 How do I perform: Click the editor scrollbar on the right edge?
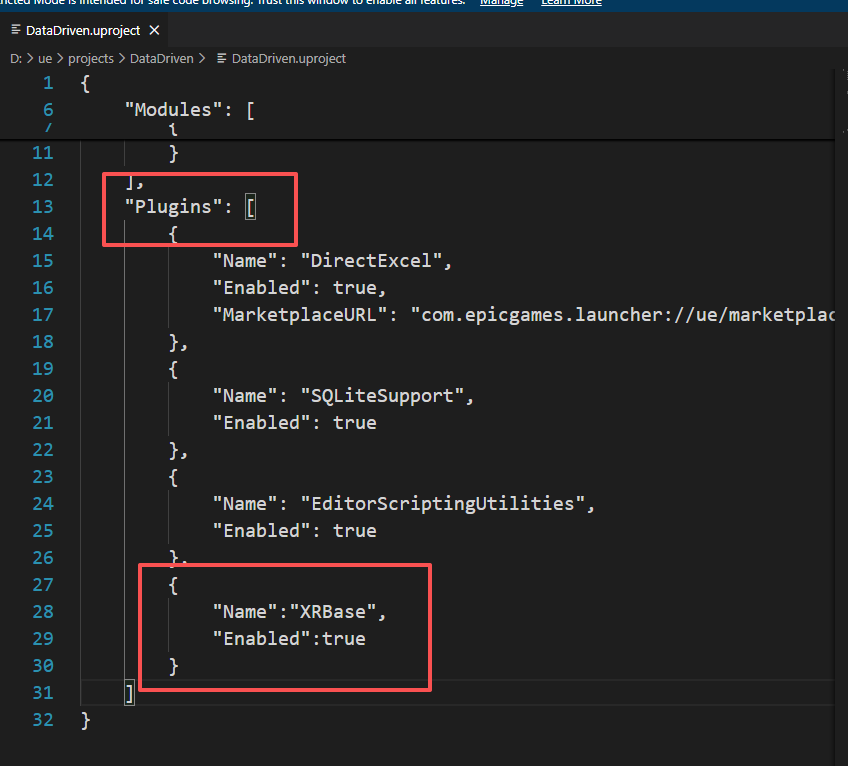pos(841,300)
